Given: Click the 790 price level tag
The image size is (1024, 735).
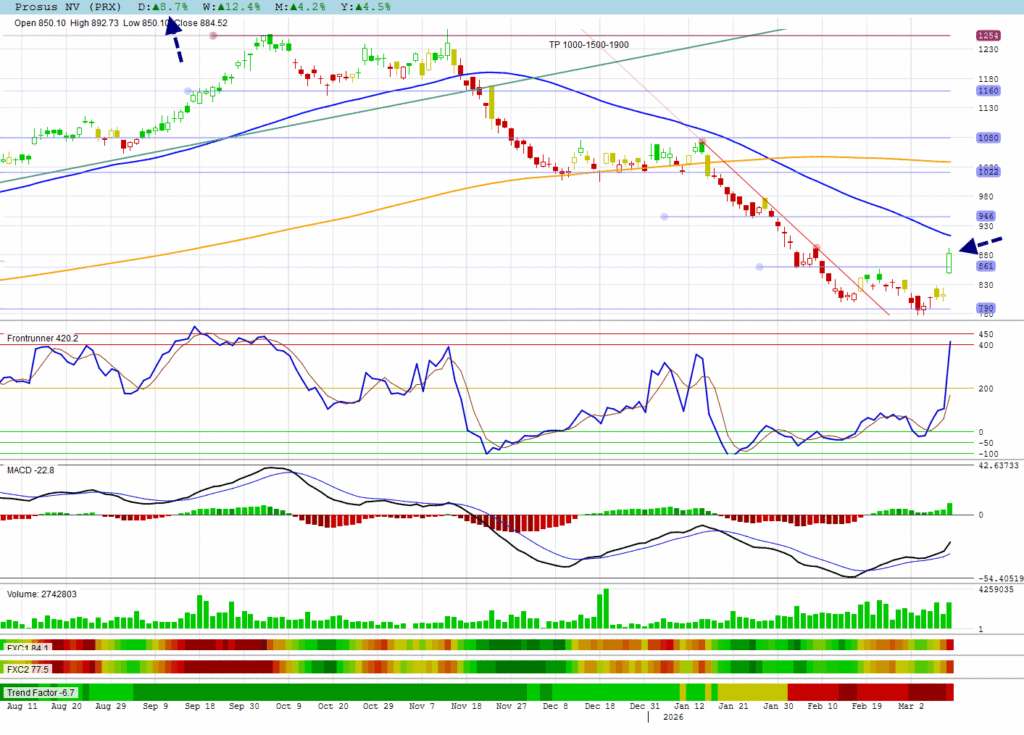Looking at the screenshot, I should pyautogui.click(x=987, y=308).
